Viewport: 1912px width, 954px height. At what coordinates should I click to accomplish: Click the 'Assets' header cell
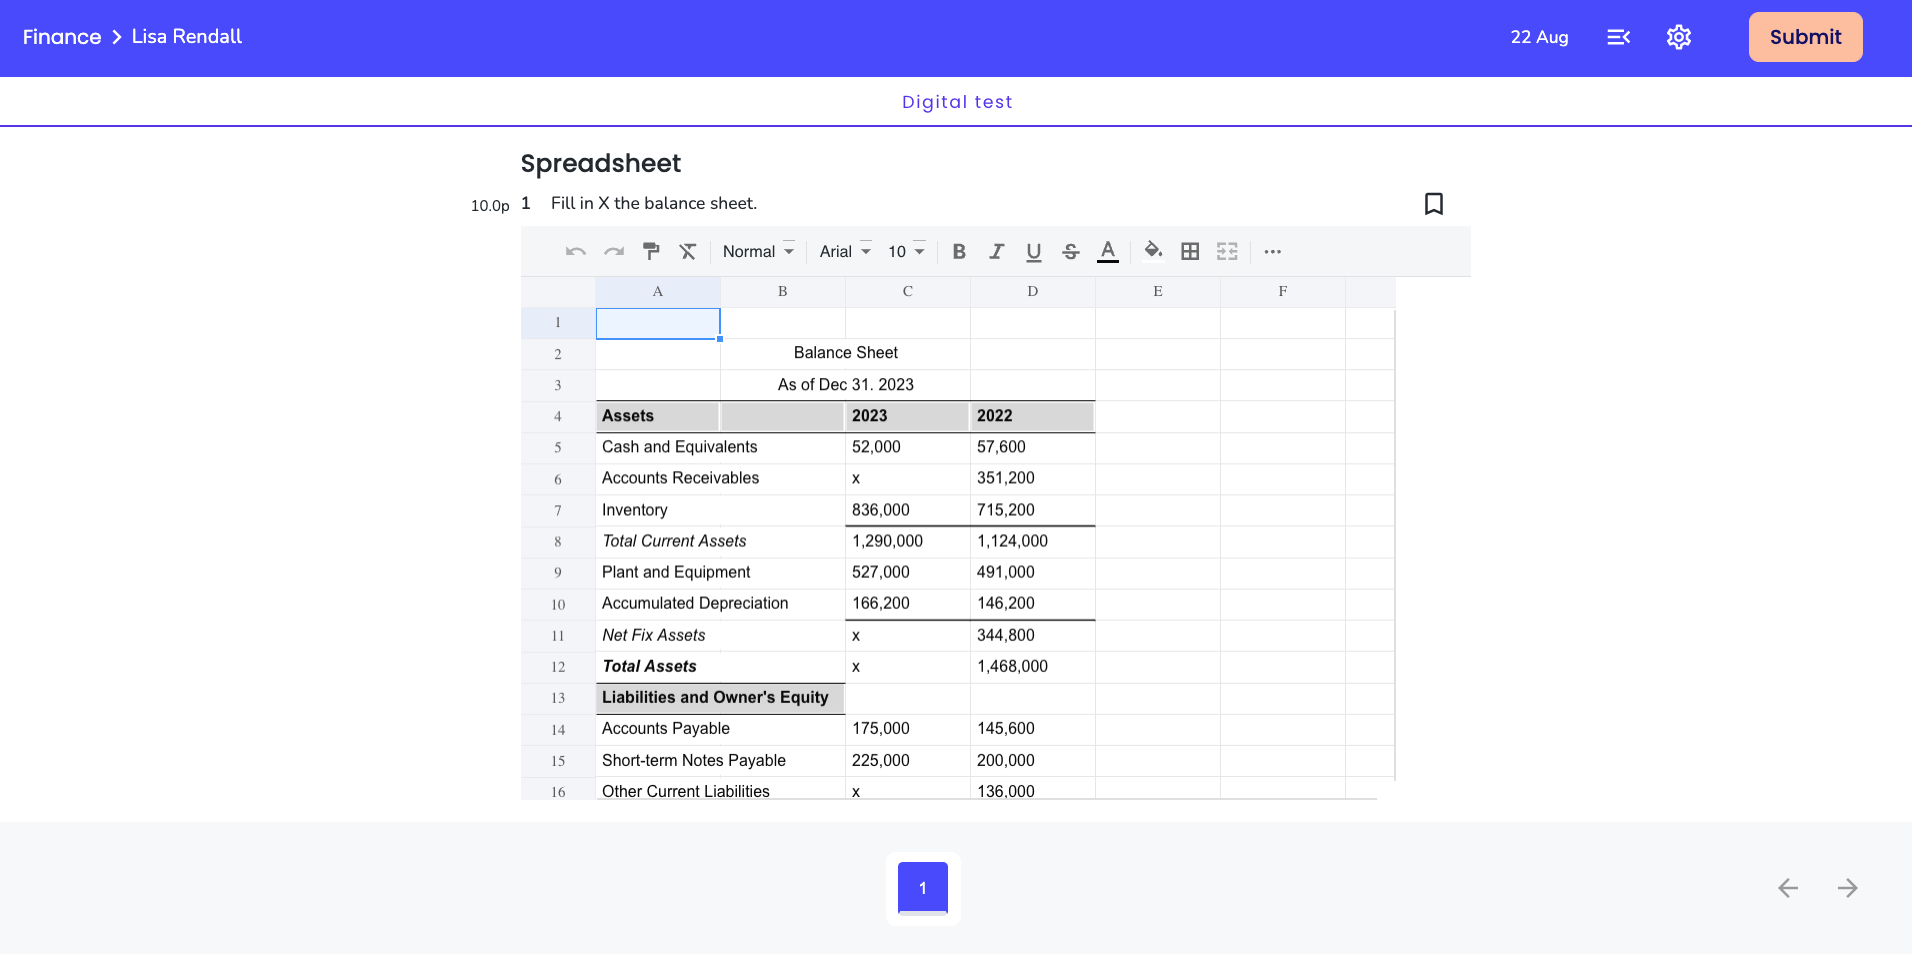tap(658, 416)
